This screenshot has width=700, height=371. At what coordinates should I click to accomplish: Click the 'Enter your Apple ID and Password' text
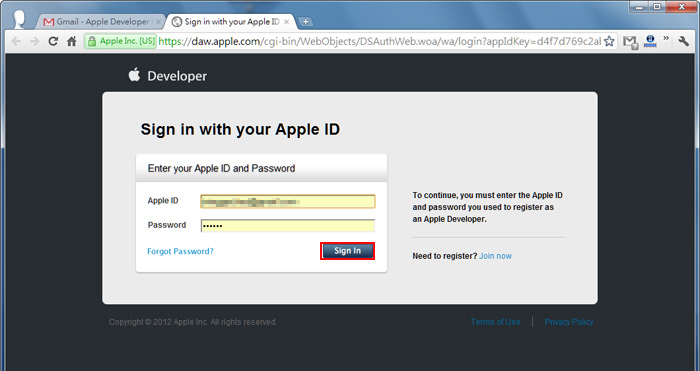[221, 168]
